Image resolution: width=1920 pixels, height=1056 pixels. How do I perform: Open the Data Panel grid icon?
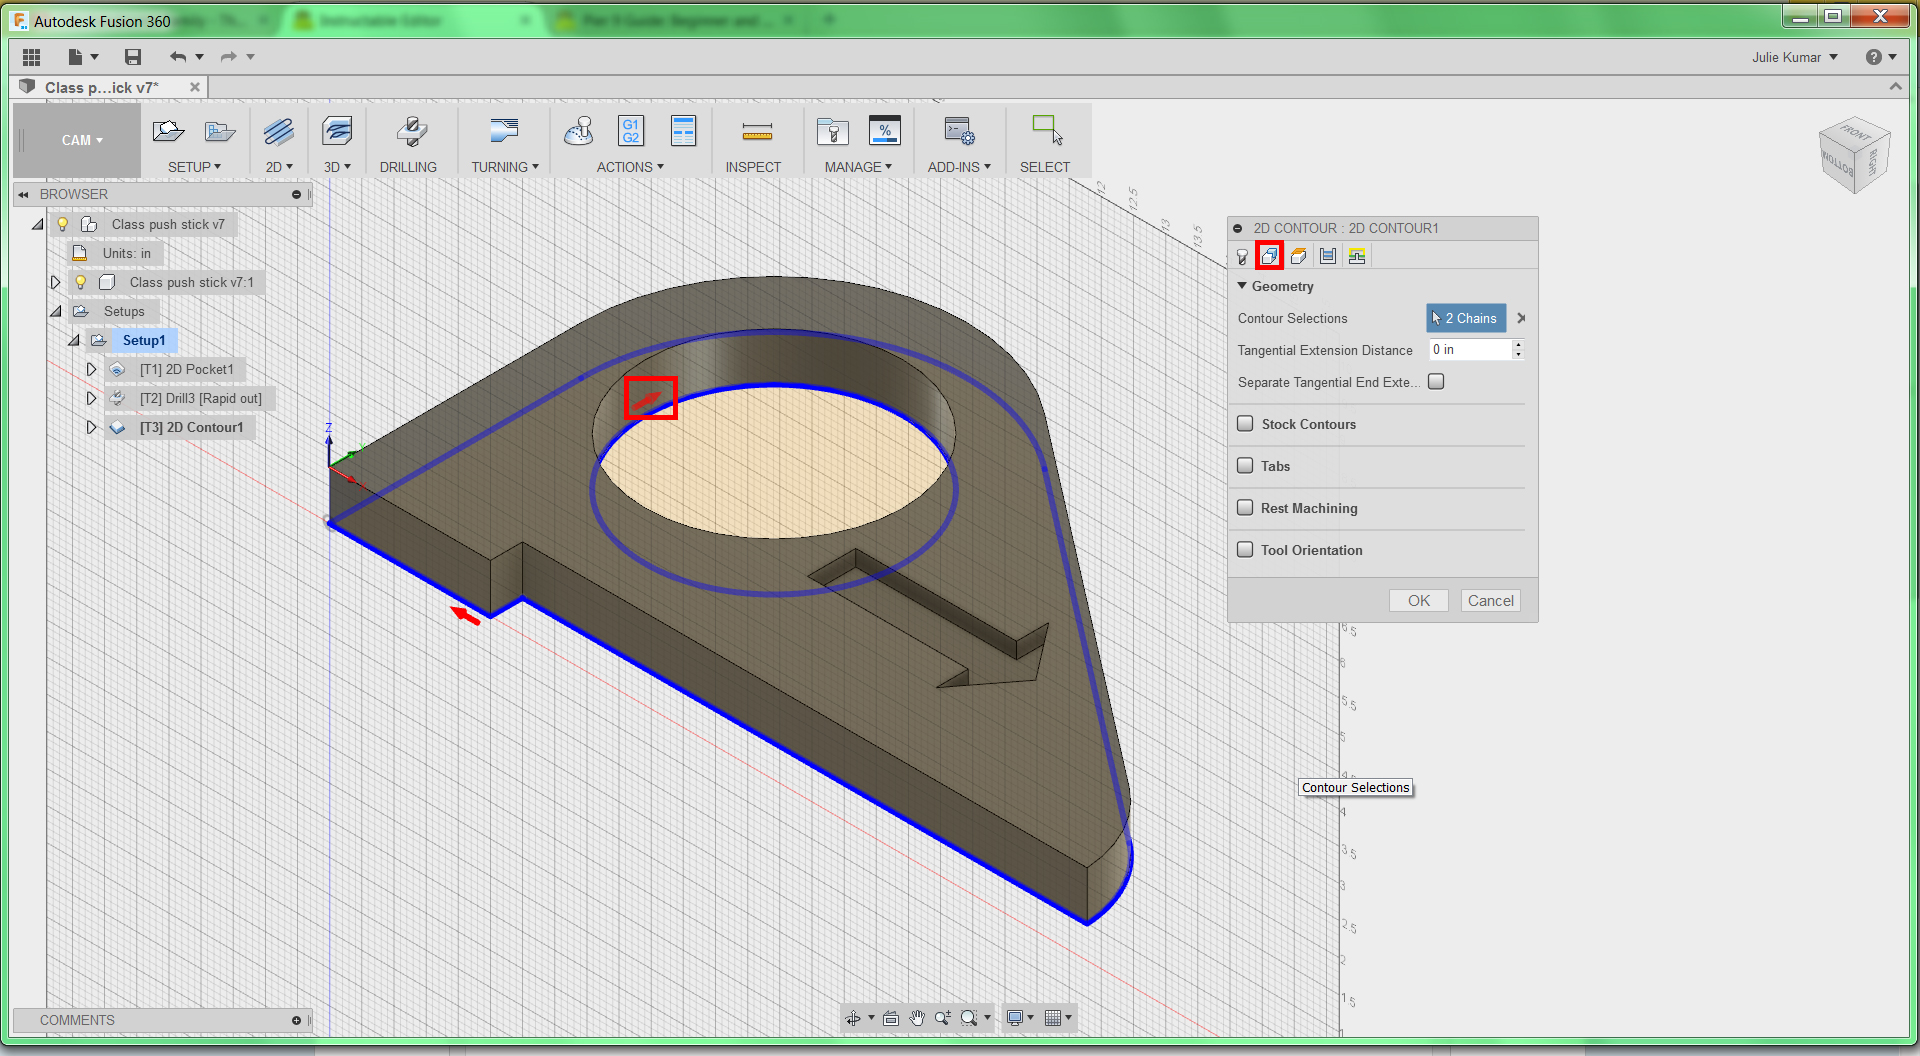(31, 57)
